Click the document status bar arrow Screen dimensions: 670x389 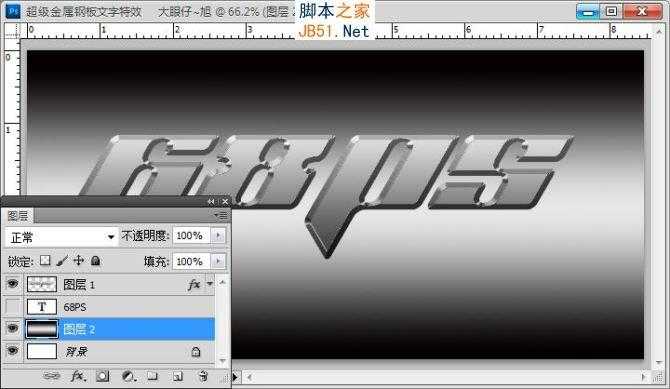coord(235,377)
